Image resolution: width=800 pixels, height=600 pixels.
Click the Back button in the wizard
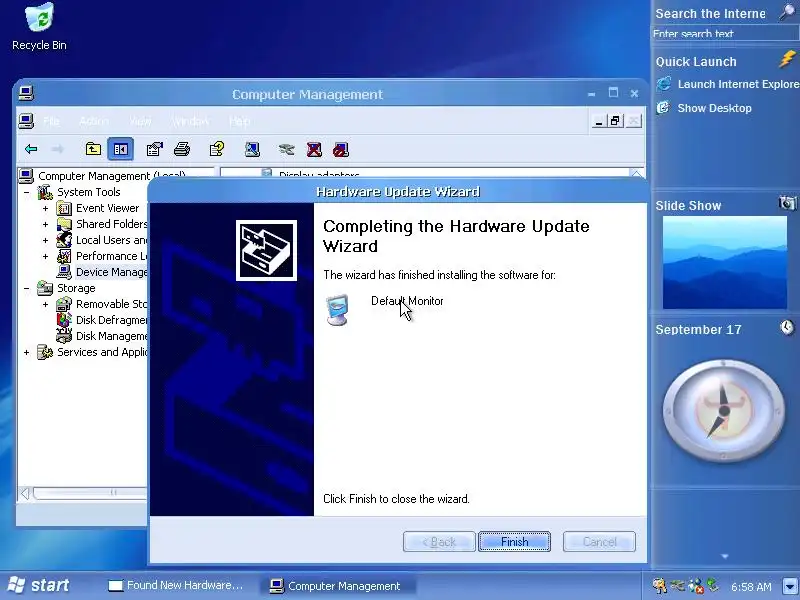439,541
